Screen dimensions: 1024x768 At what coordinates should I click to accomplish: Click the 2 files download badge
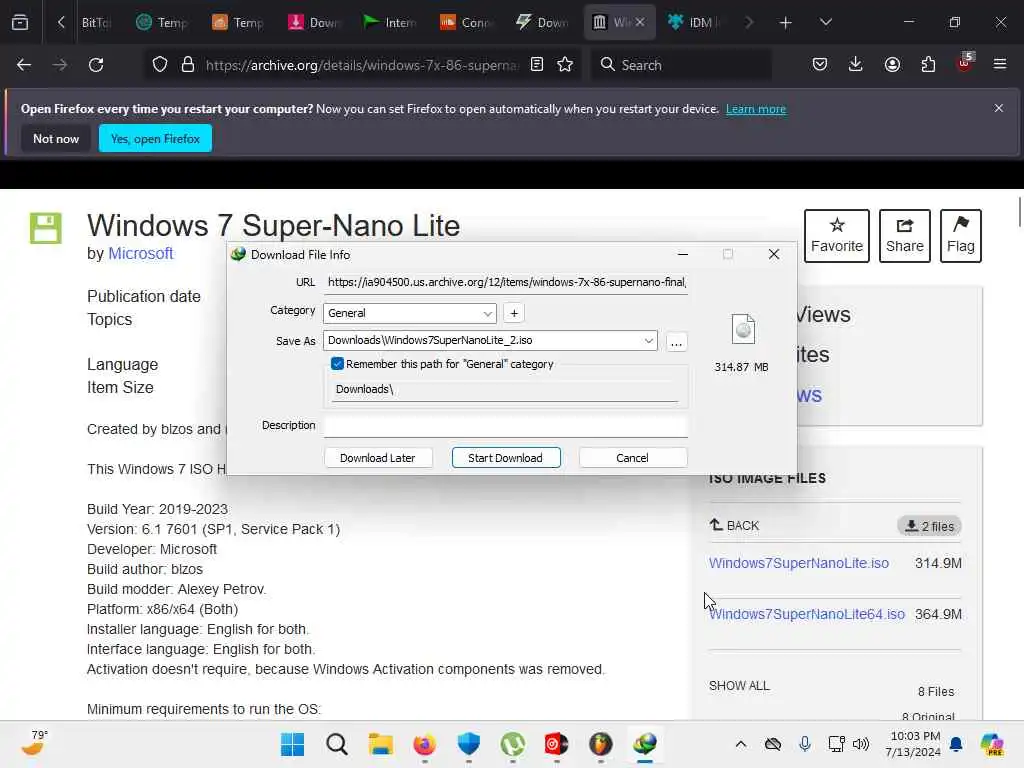tap(929, 526)
